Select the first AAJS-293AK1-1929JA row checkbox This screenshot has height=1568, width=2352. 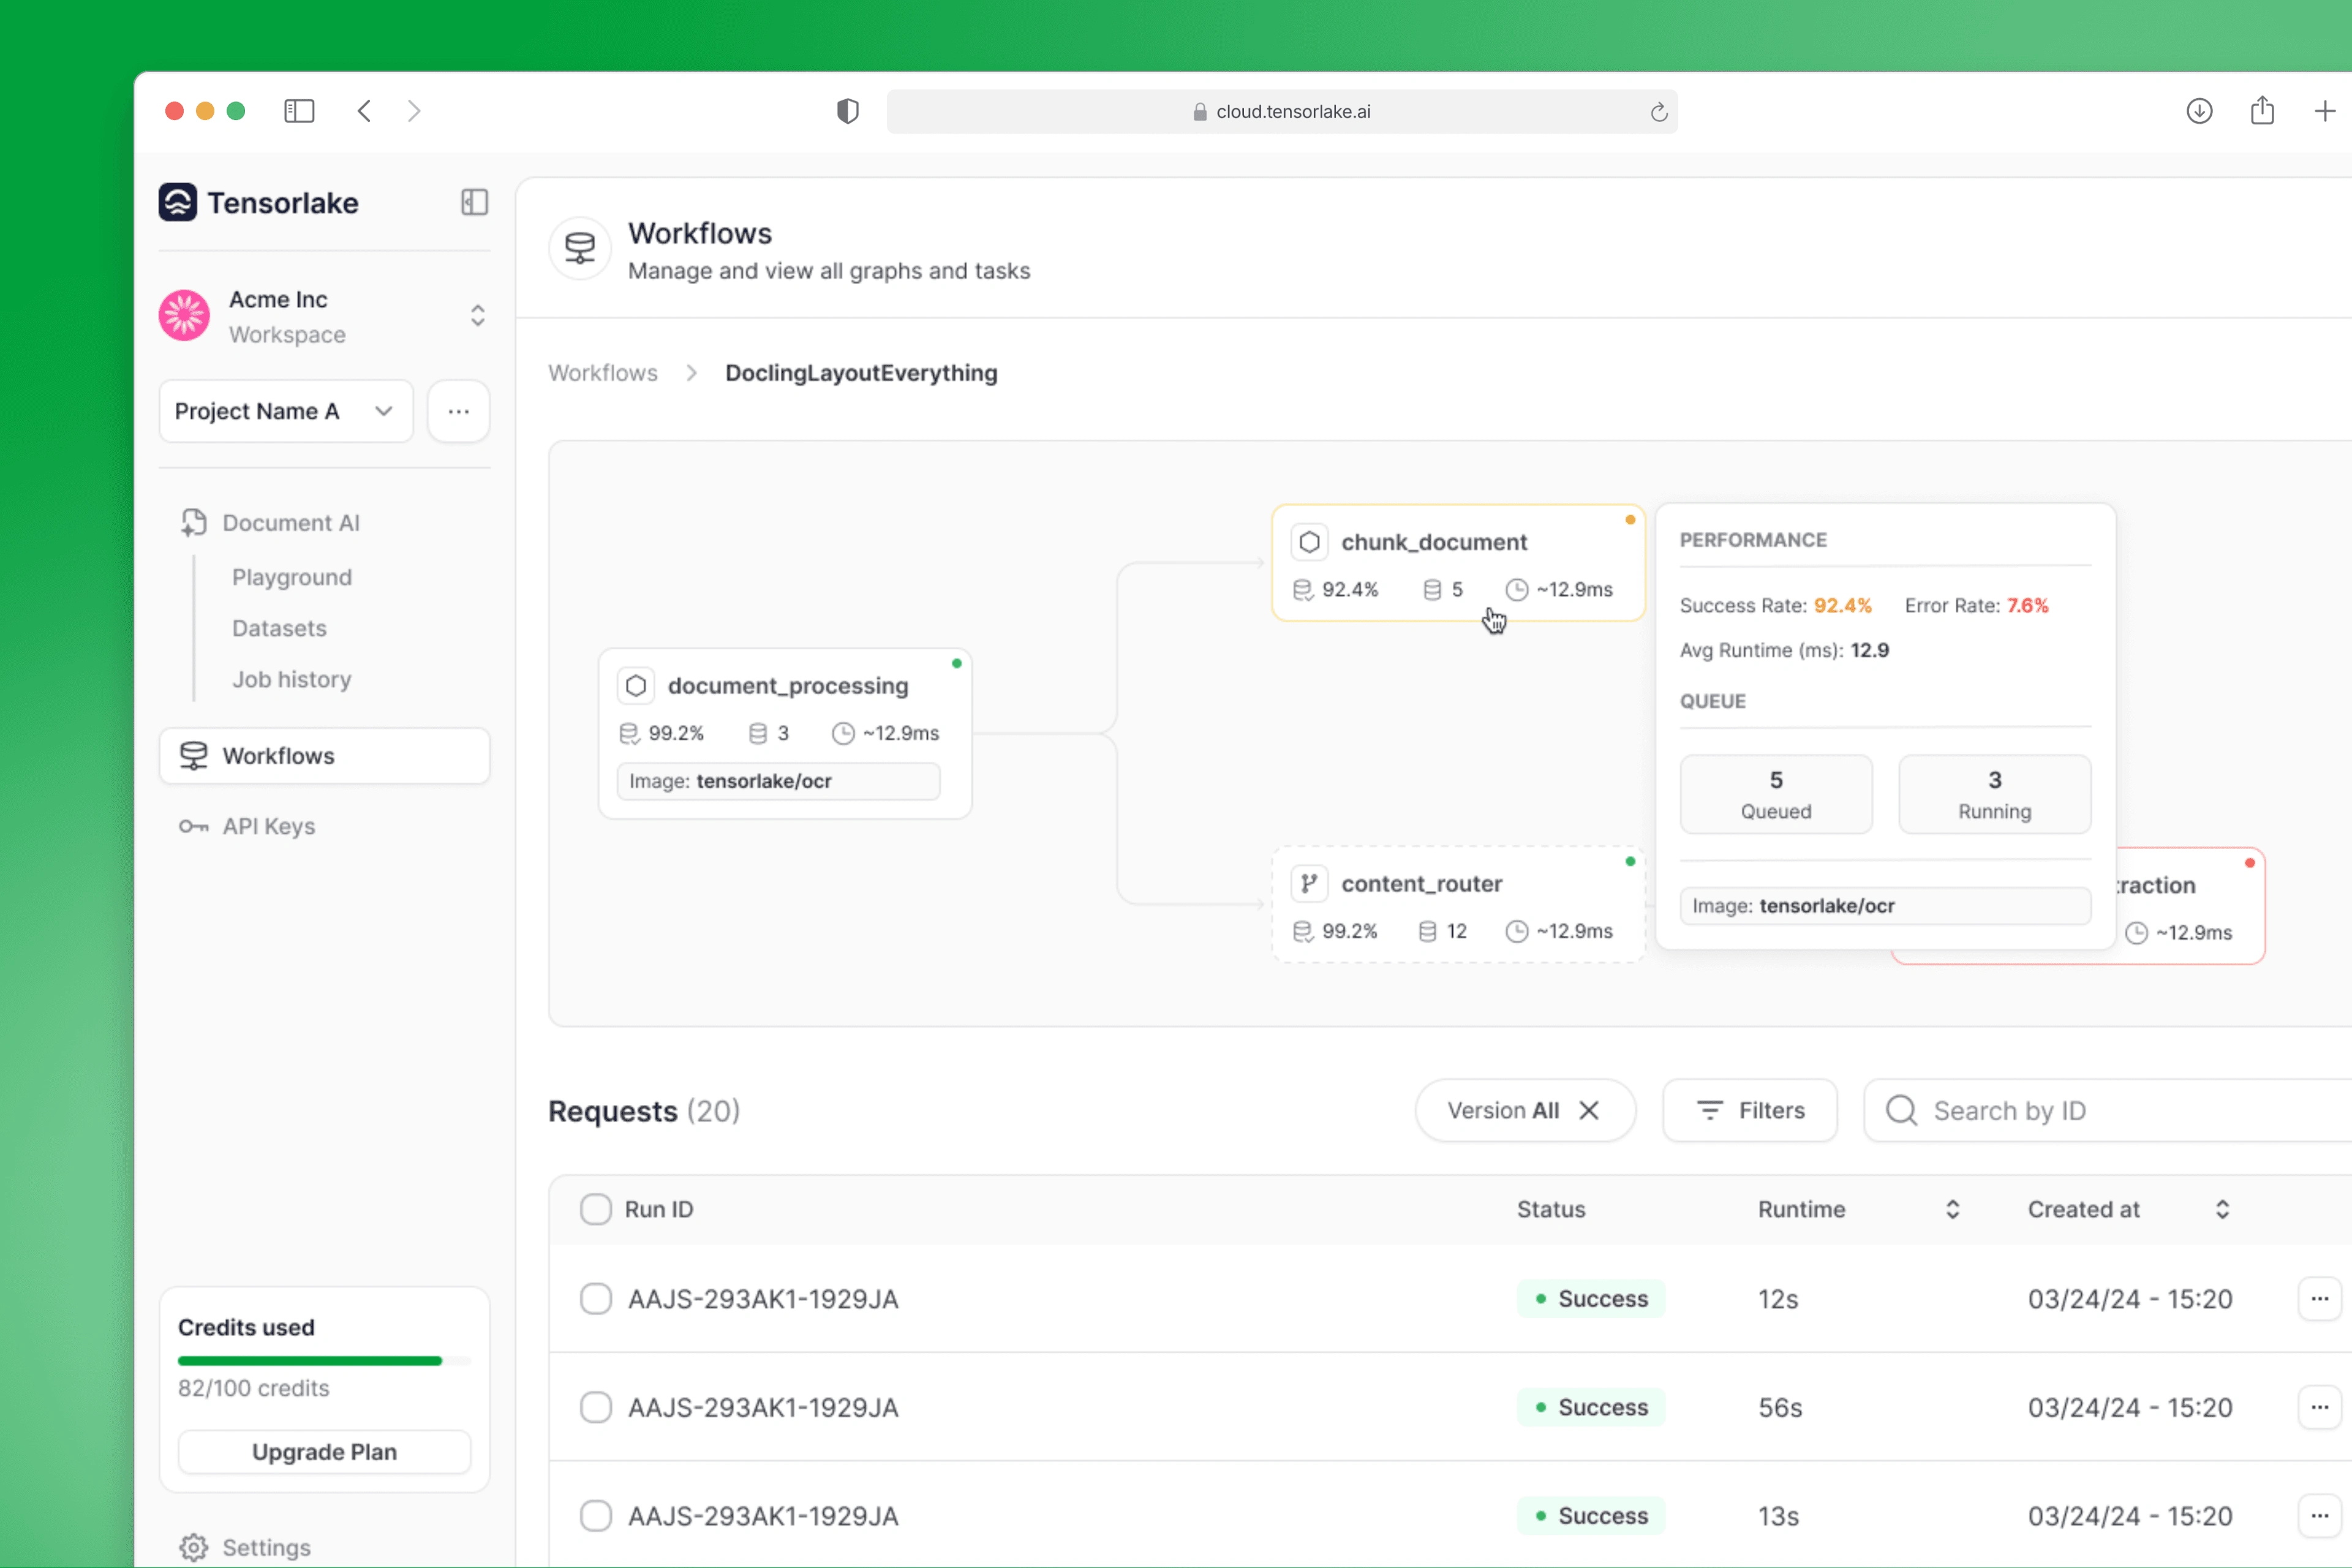[596, 1298]
